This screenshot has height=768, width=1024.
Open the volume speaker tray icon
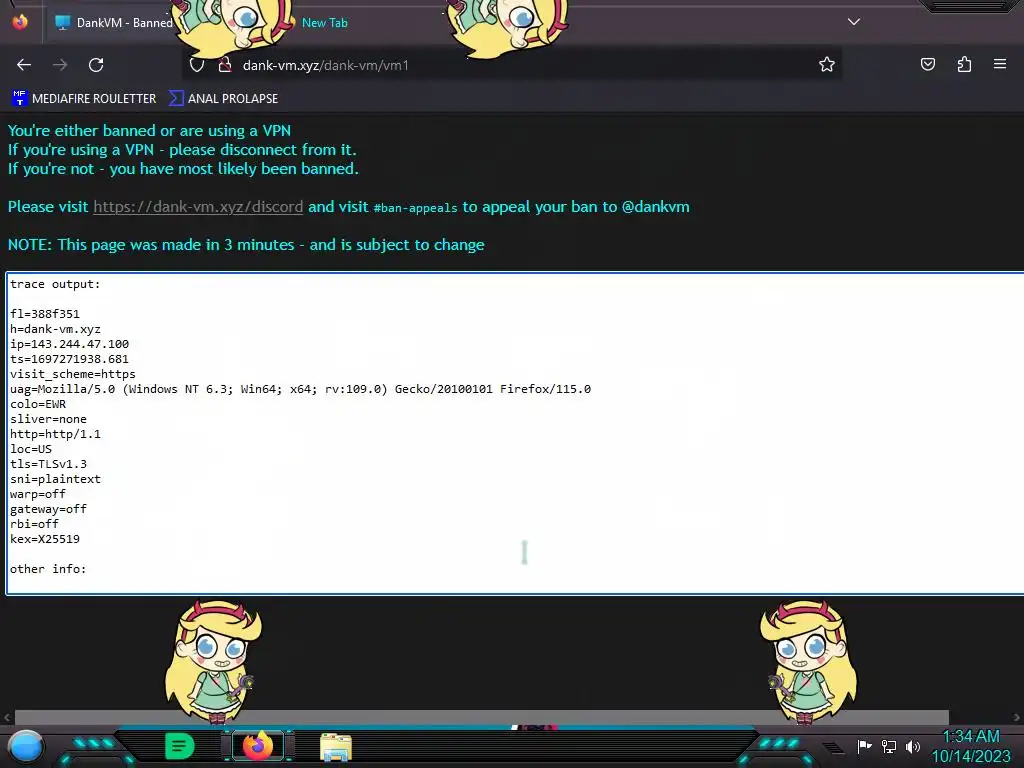[x=912, y=746]
